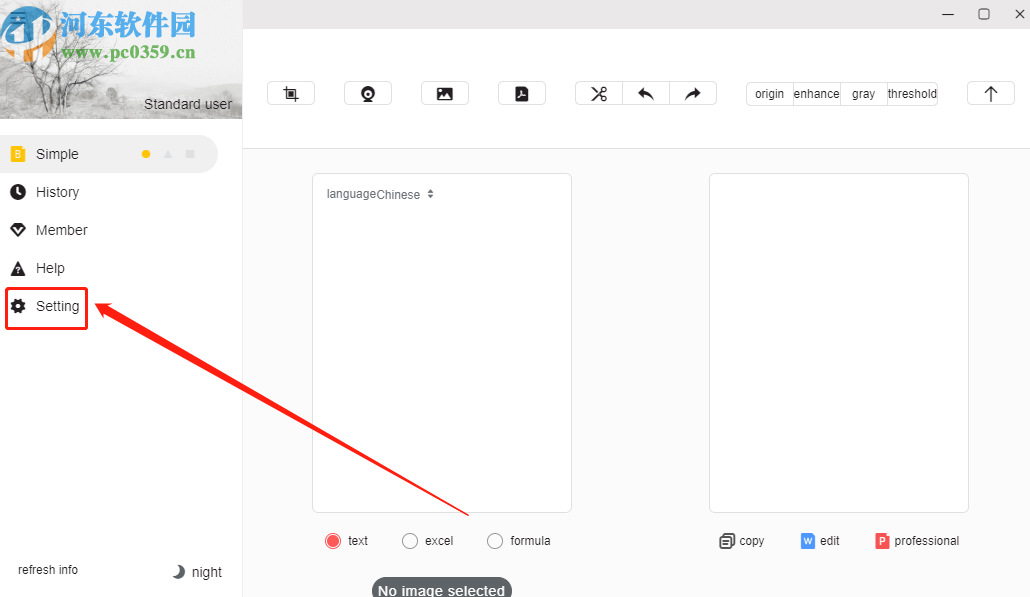Open an image file via picture icon
This screenshot has width=1030, height=597.
point(445,93)
